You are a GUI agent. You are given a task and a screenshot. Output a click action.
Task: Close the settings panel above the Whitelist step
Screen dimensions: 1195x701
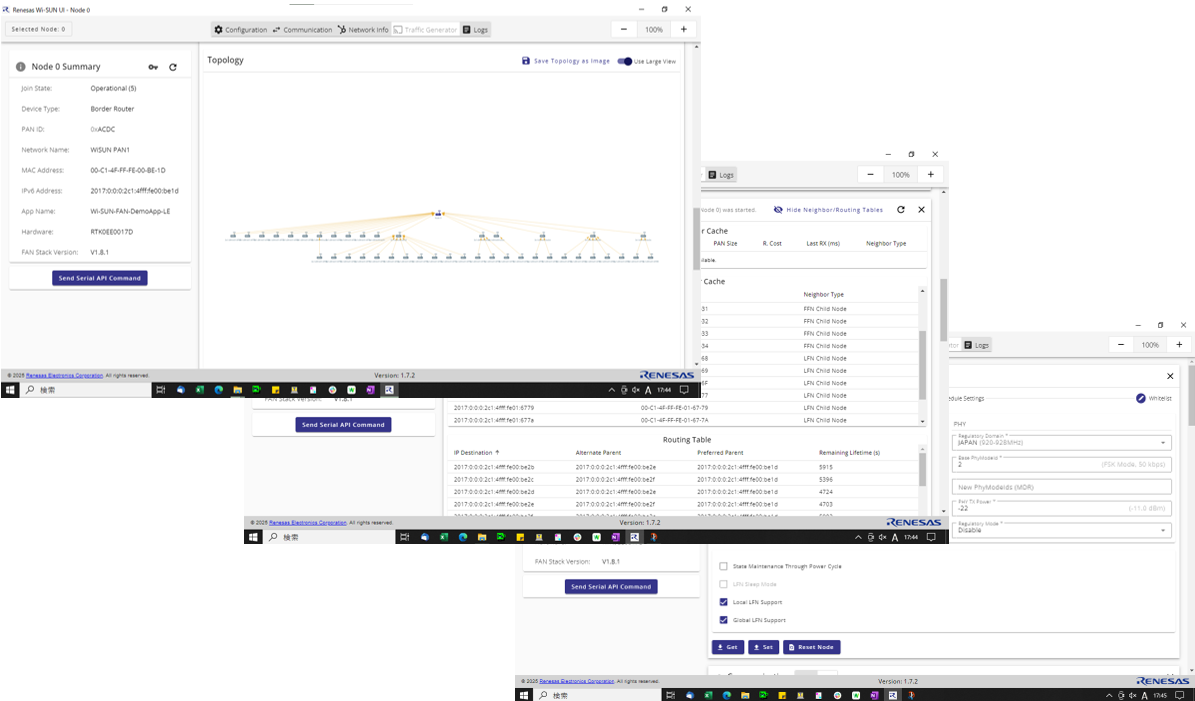coord(1171,376)
